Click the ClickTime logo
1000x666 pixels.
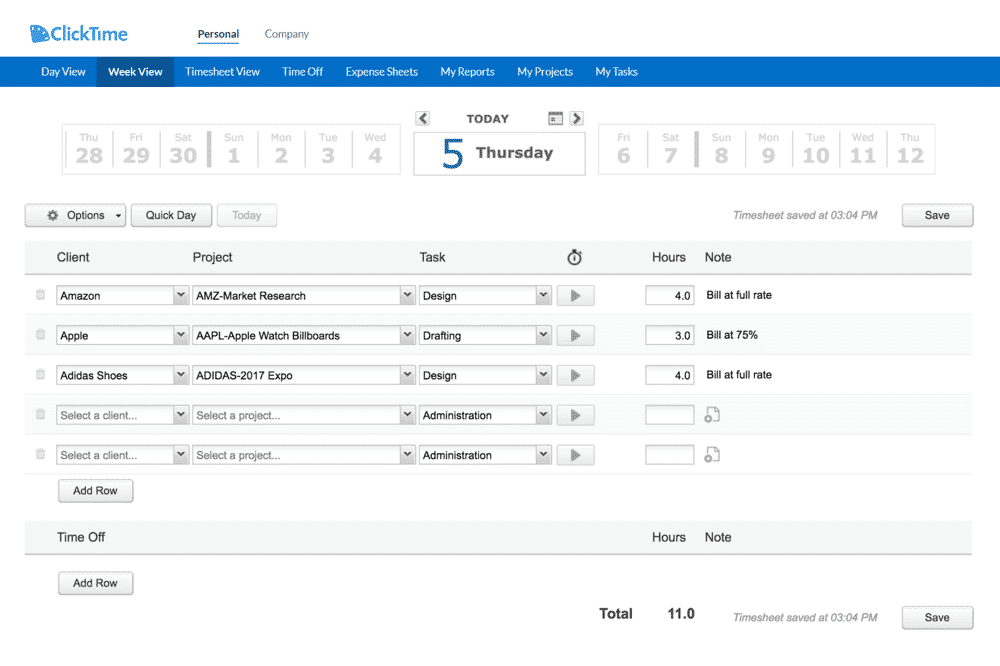[x=78, y=33]
